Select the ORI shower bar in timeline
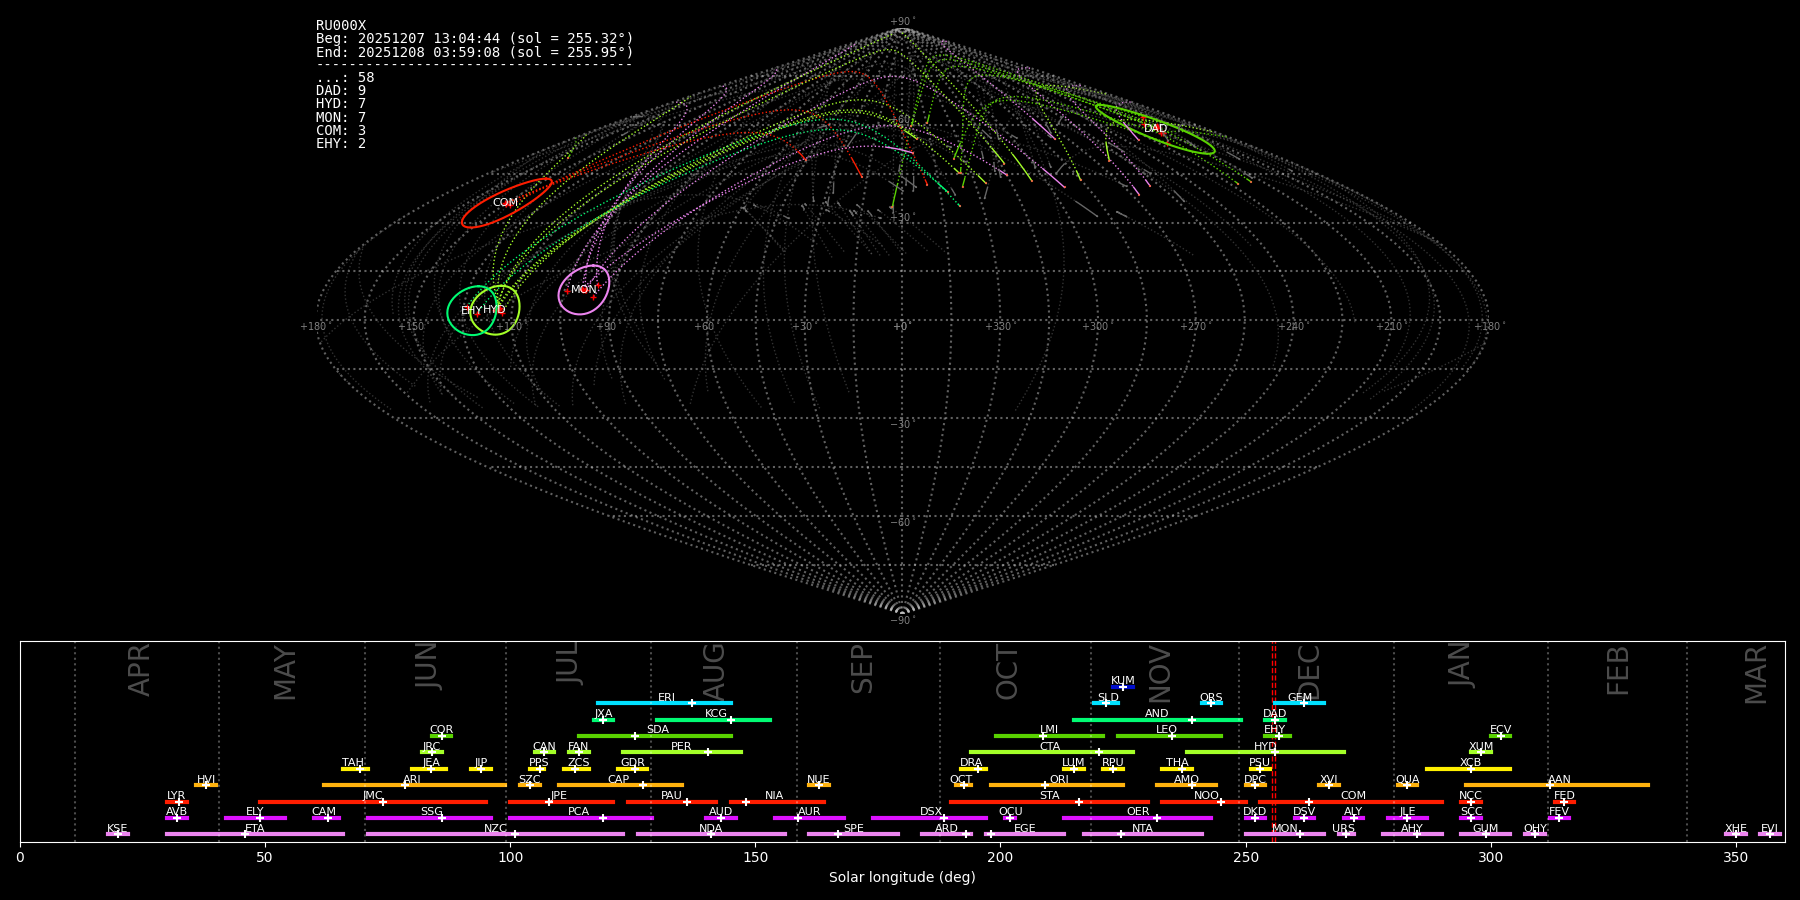This screenshot has height=900, width=1800. coord(1056,785)
